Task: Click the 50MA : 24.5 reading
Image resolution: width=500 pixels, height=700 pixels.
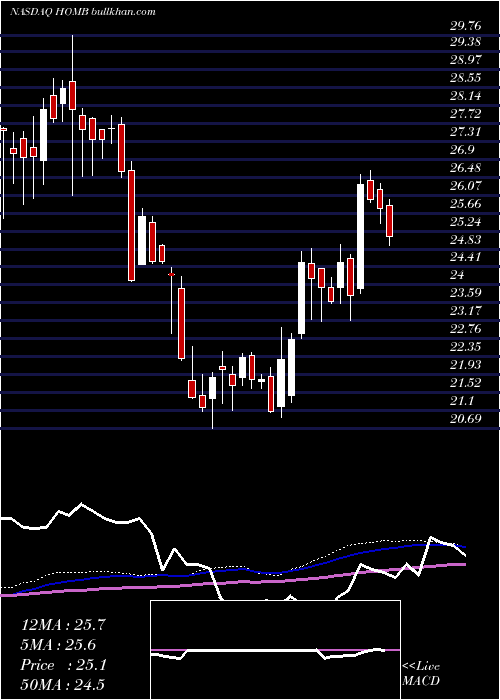Action: click(63, 684)
